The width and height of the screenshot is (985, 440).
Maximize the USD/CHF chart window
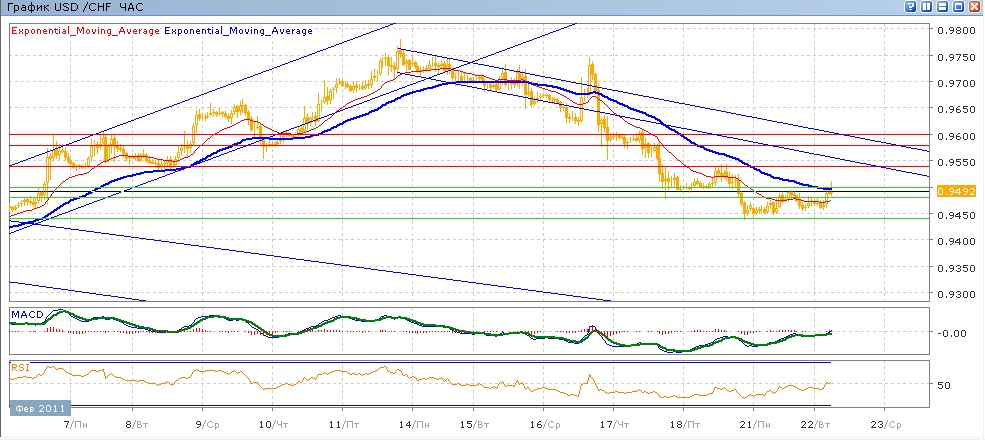pos(959,6)
